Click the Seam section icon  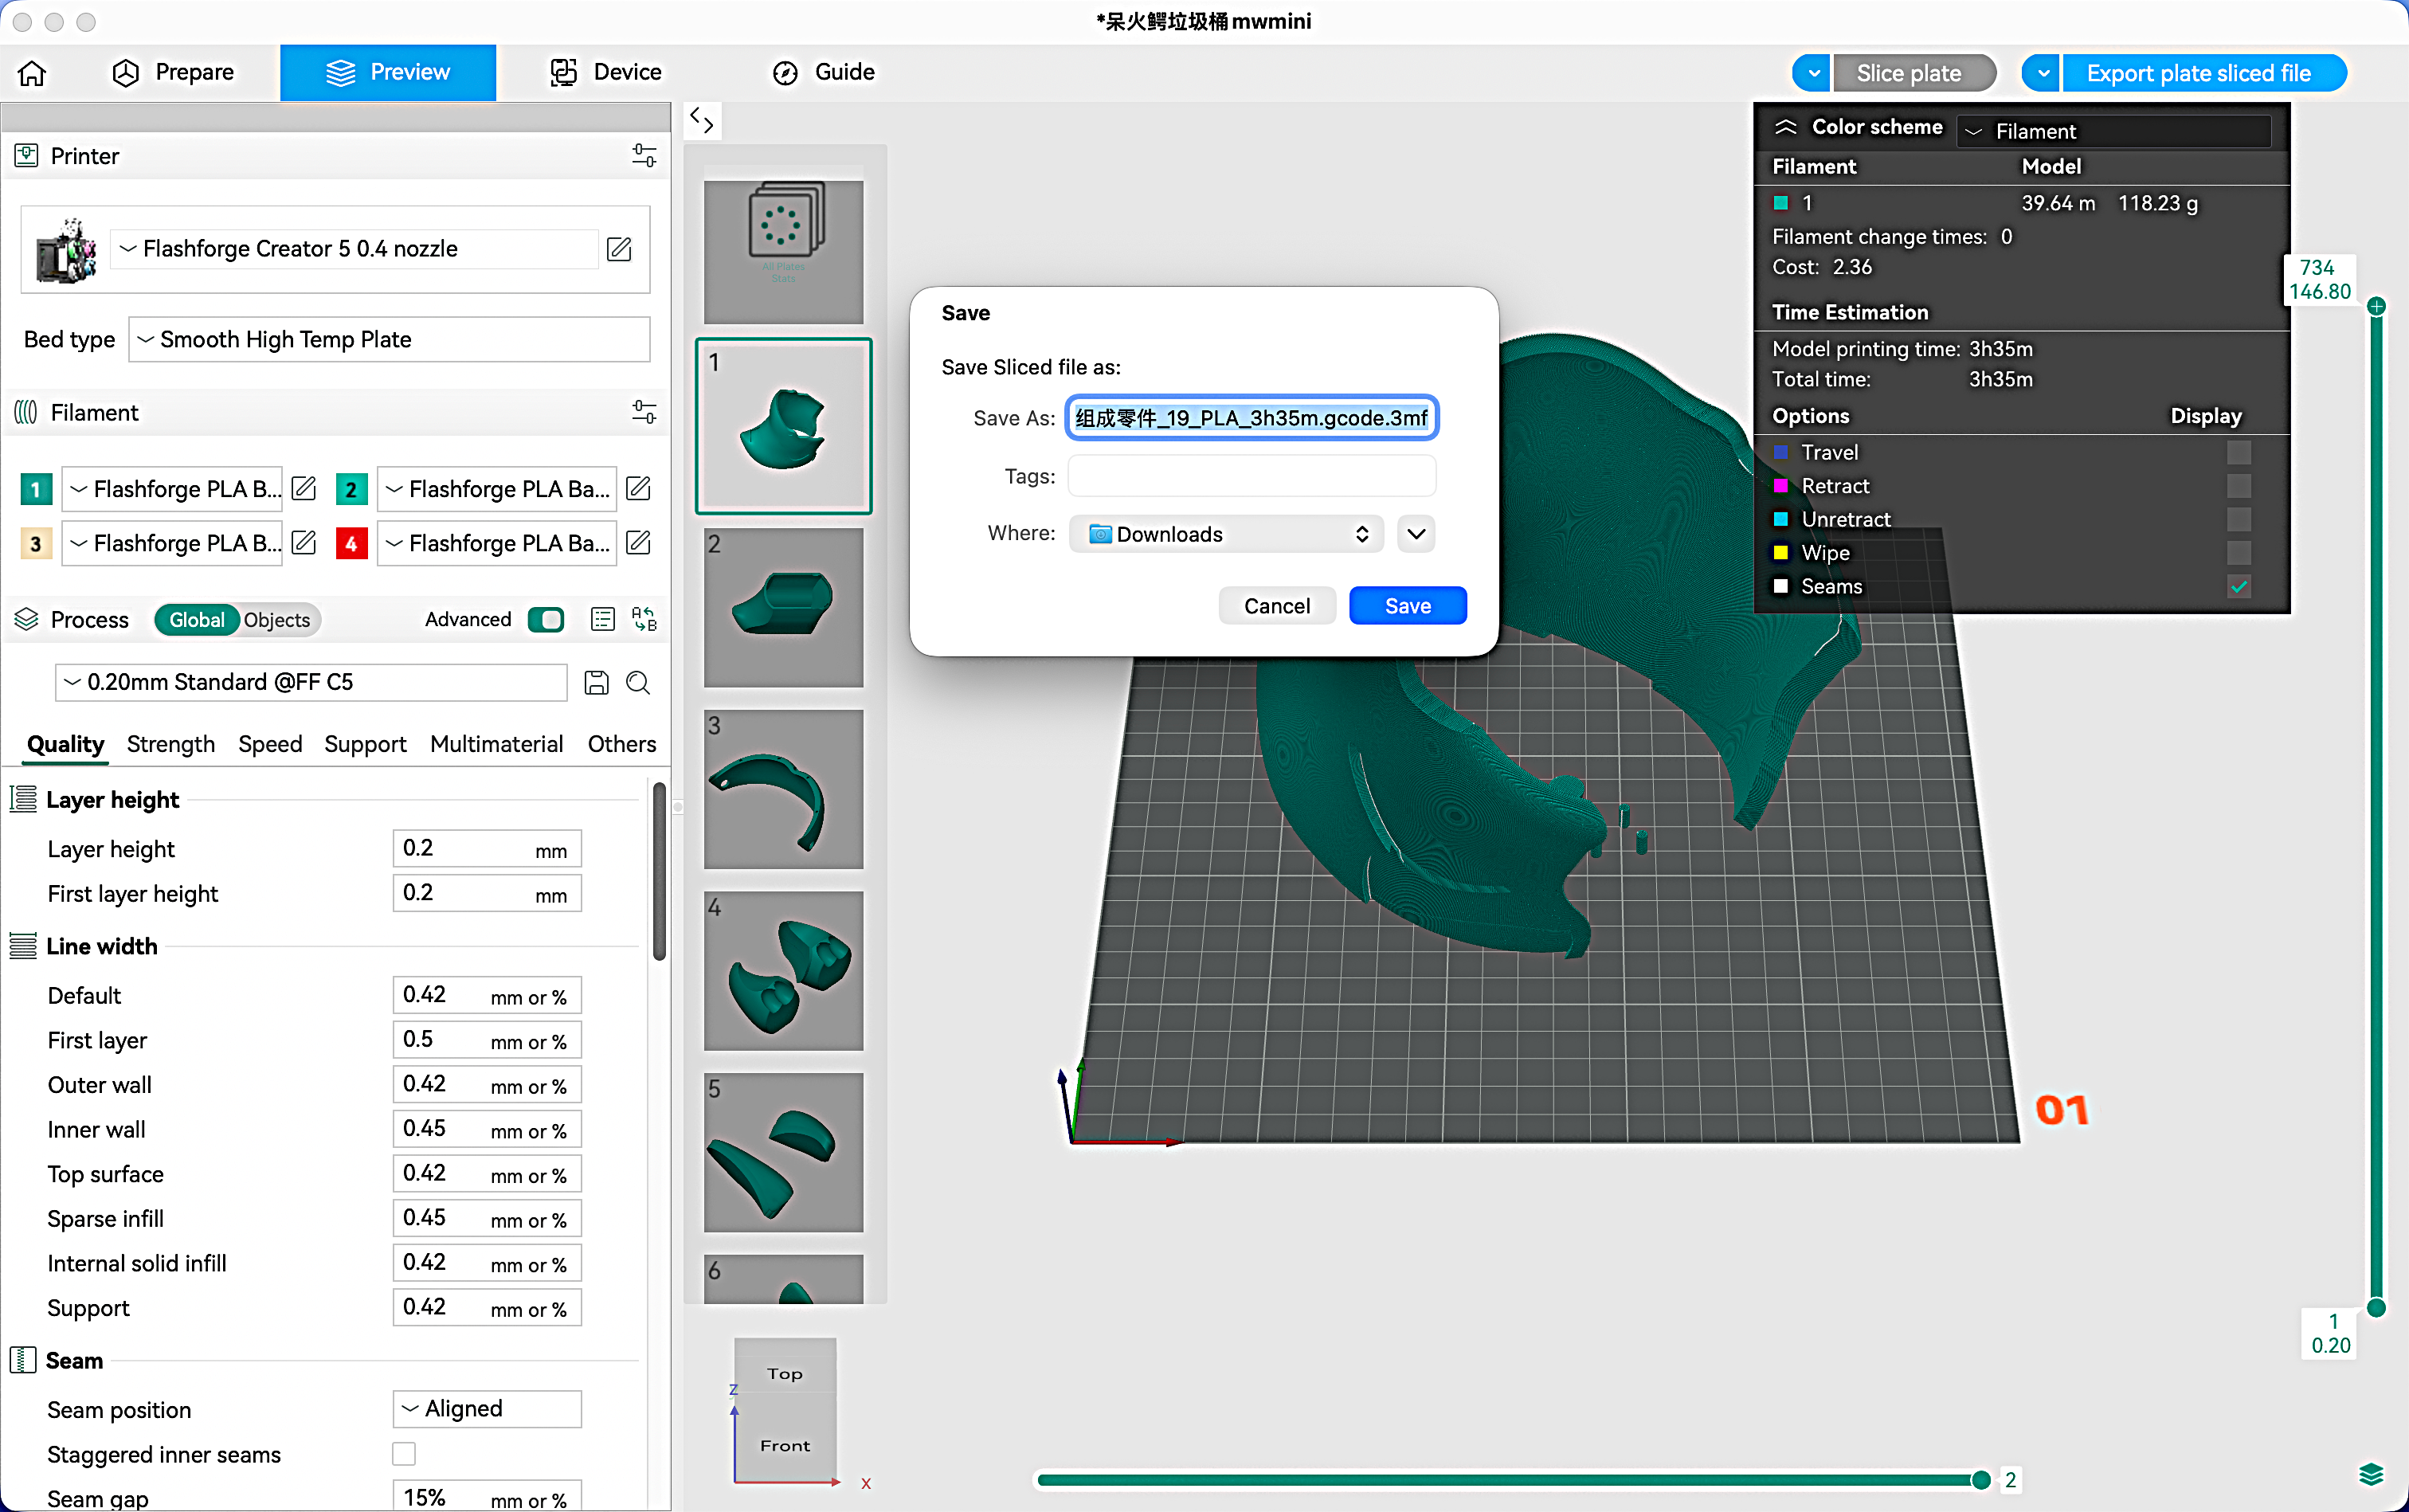click(x=23, y=1360)
